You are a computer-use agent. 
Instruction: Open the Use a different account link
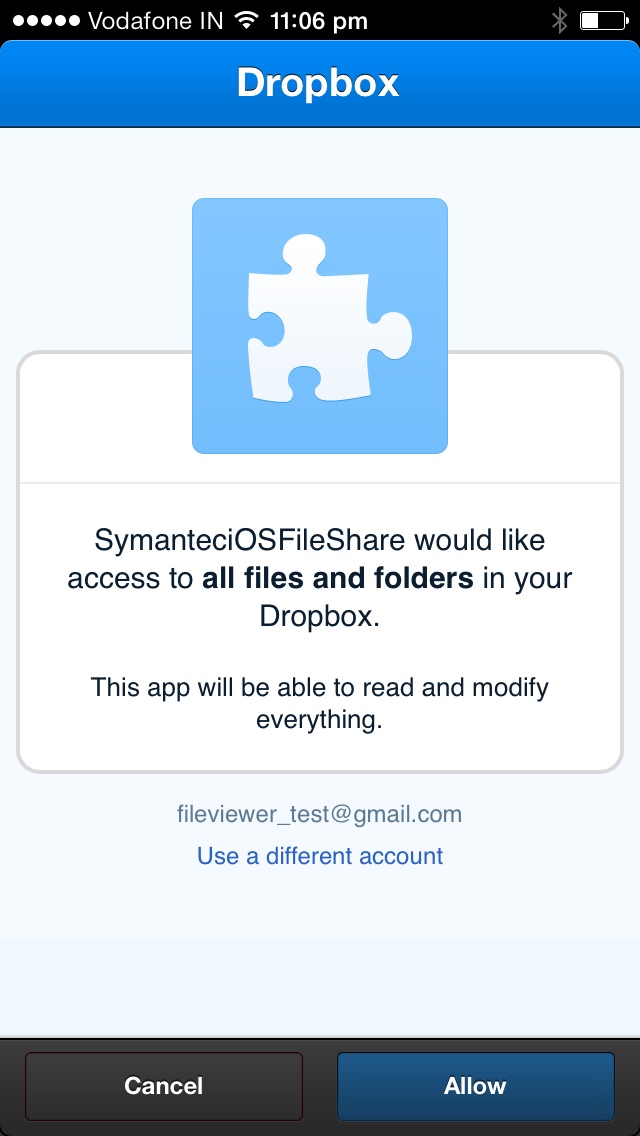click(x=320, y=856)
